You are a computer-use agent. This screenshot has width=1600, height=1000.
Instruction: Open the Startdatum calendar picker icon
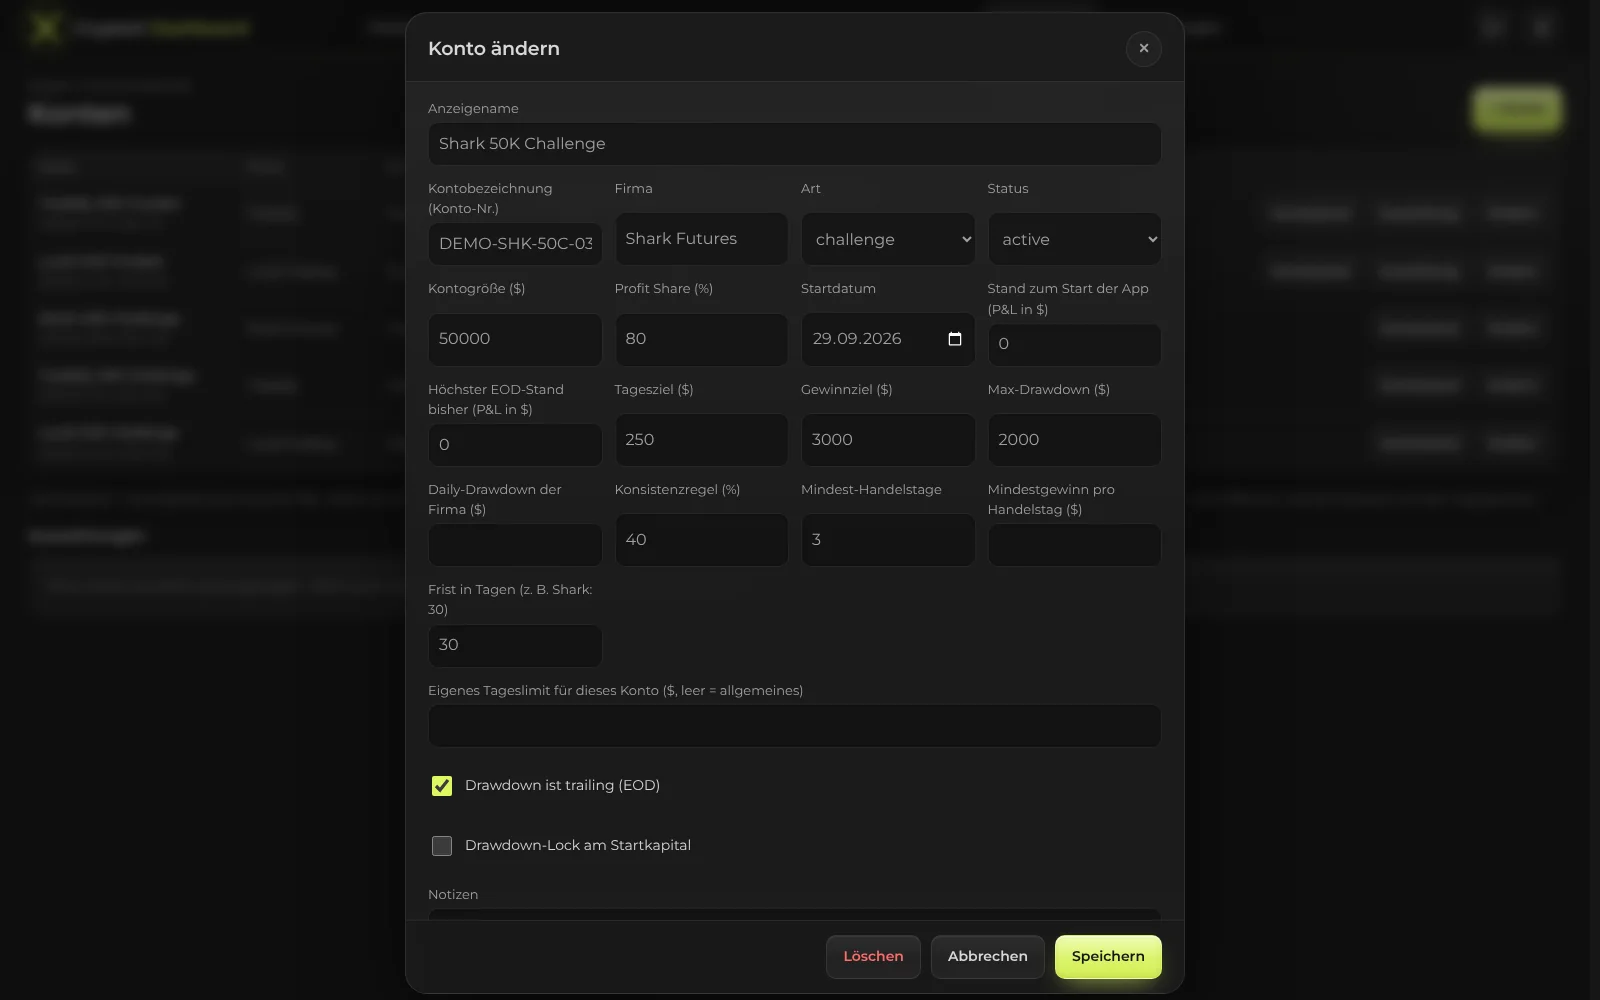[954, 339]
